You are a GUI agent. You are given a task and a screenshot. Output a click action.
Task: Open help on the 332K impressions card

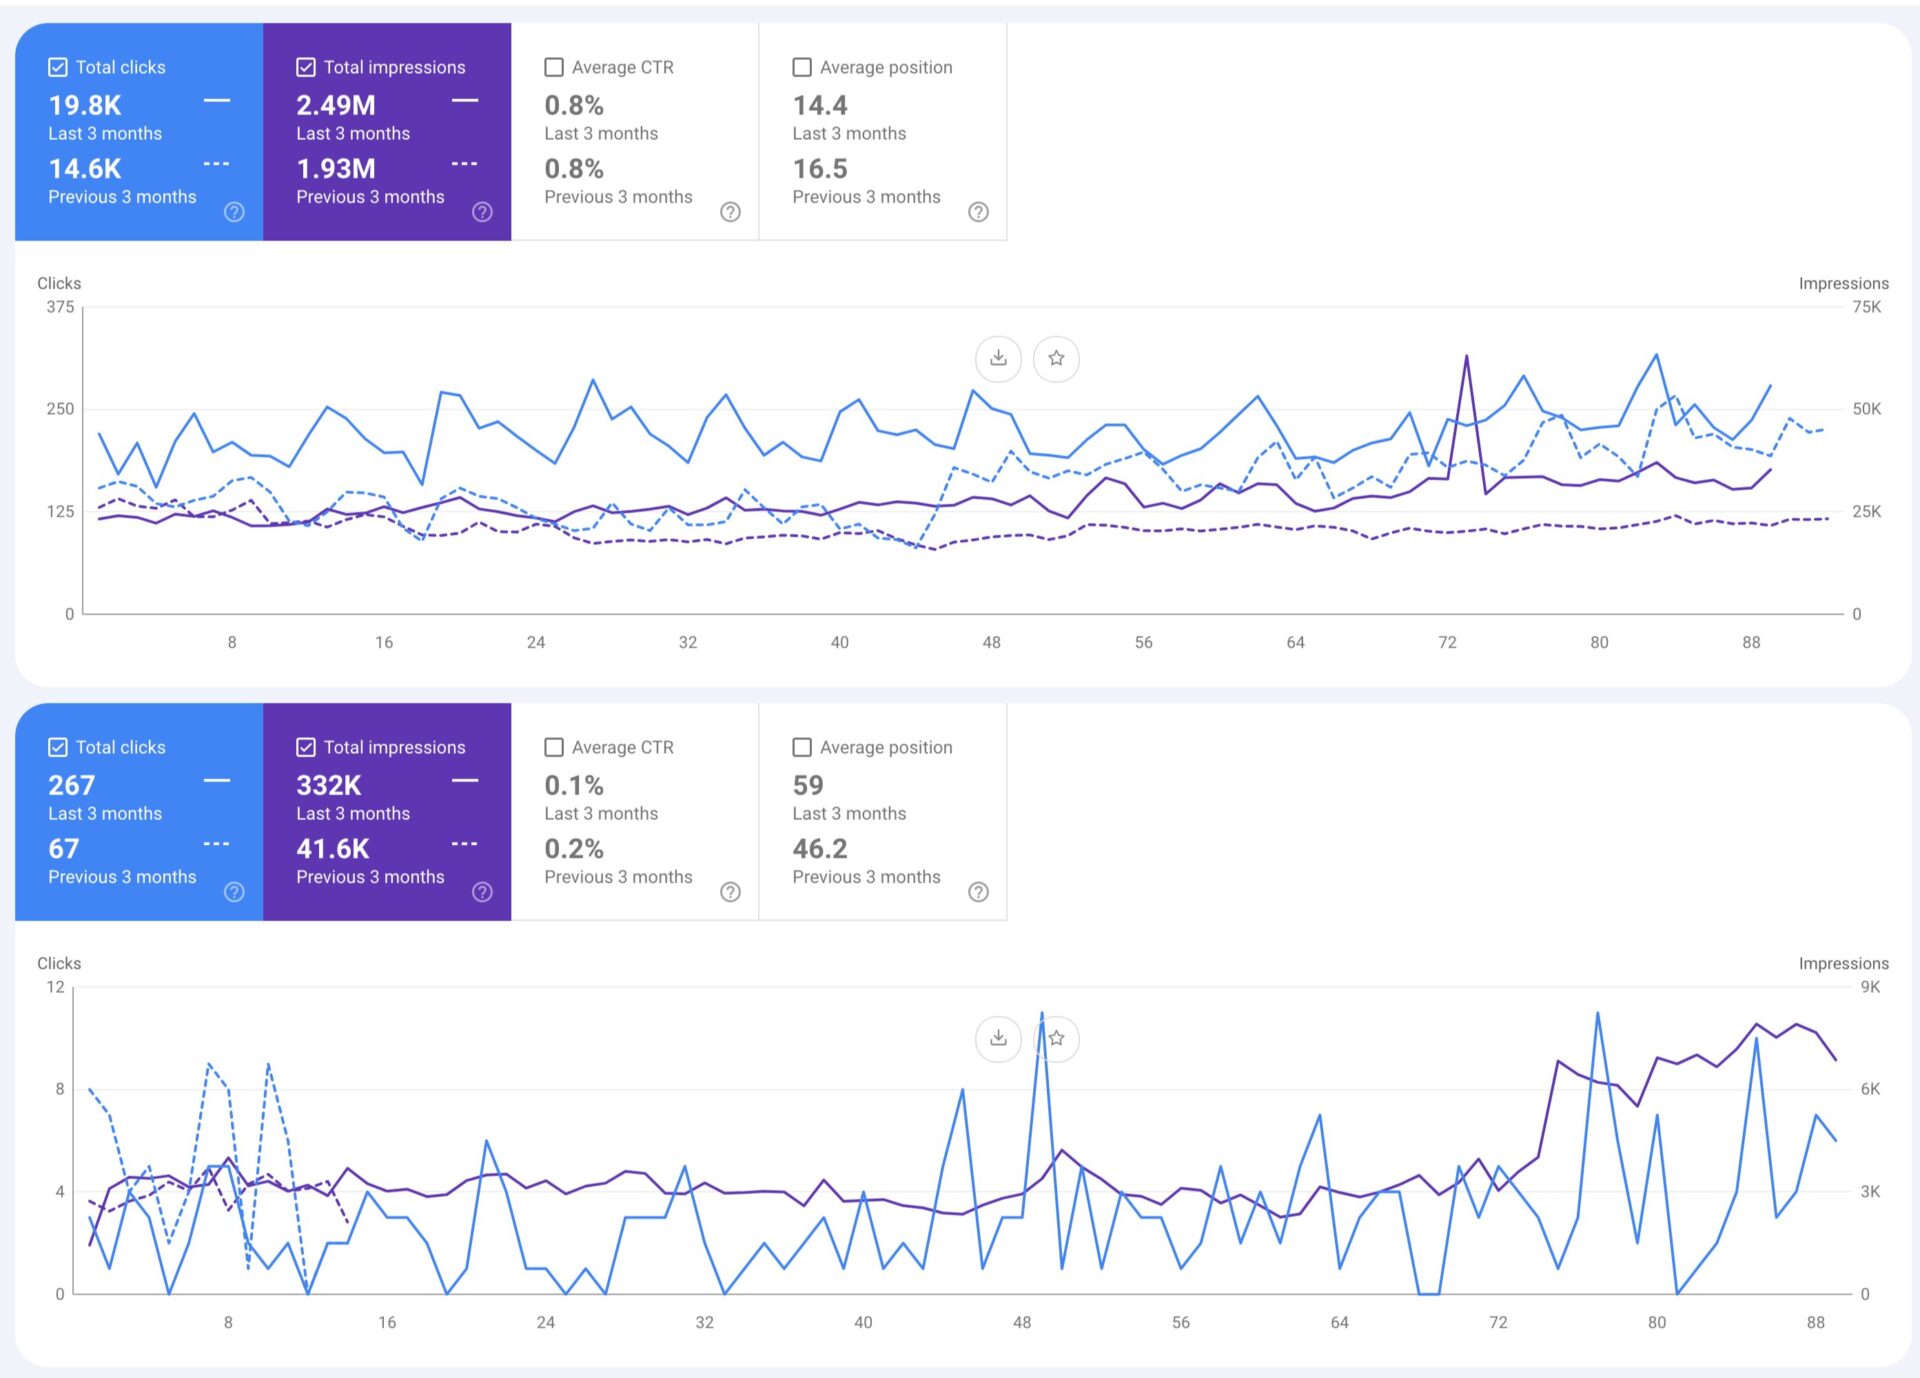pyautogui.click(x=482, y=892)
